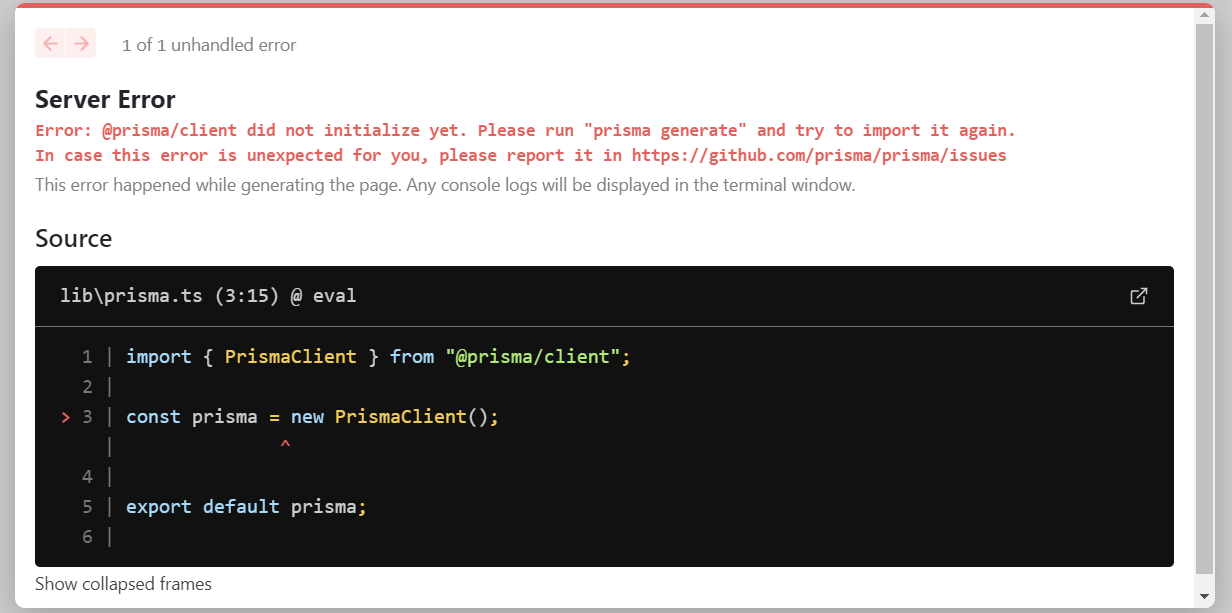Image resolution: width=1232 pixels, height=613 pixels.
Task: Click the "Server Error" heading
Action: (105, 99)
